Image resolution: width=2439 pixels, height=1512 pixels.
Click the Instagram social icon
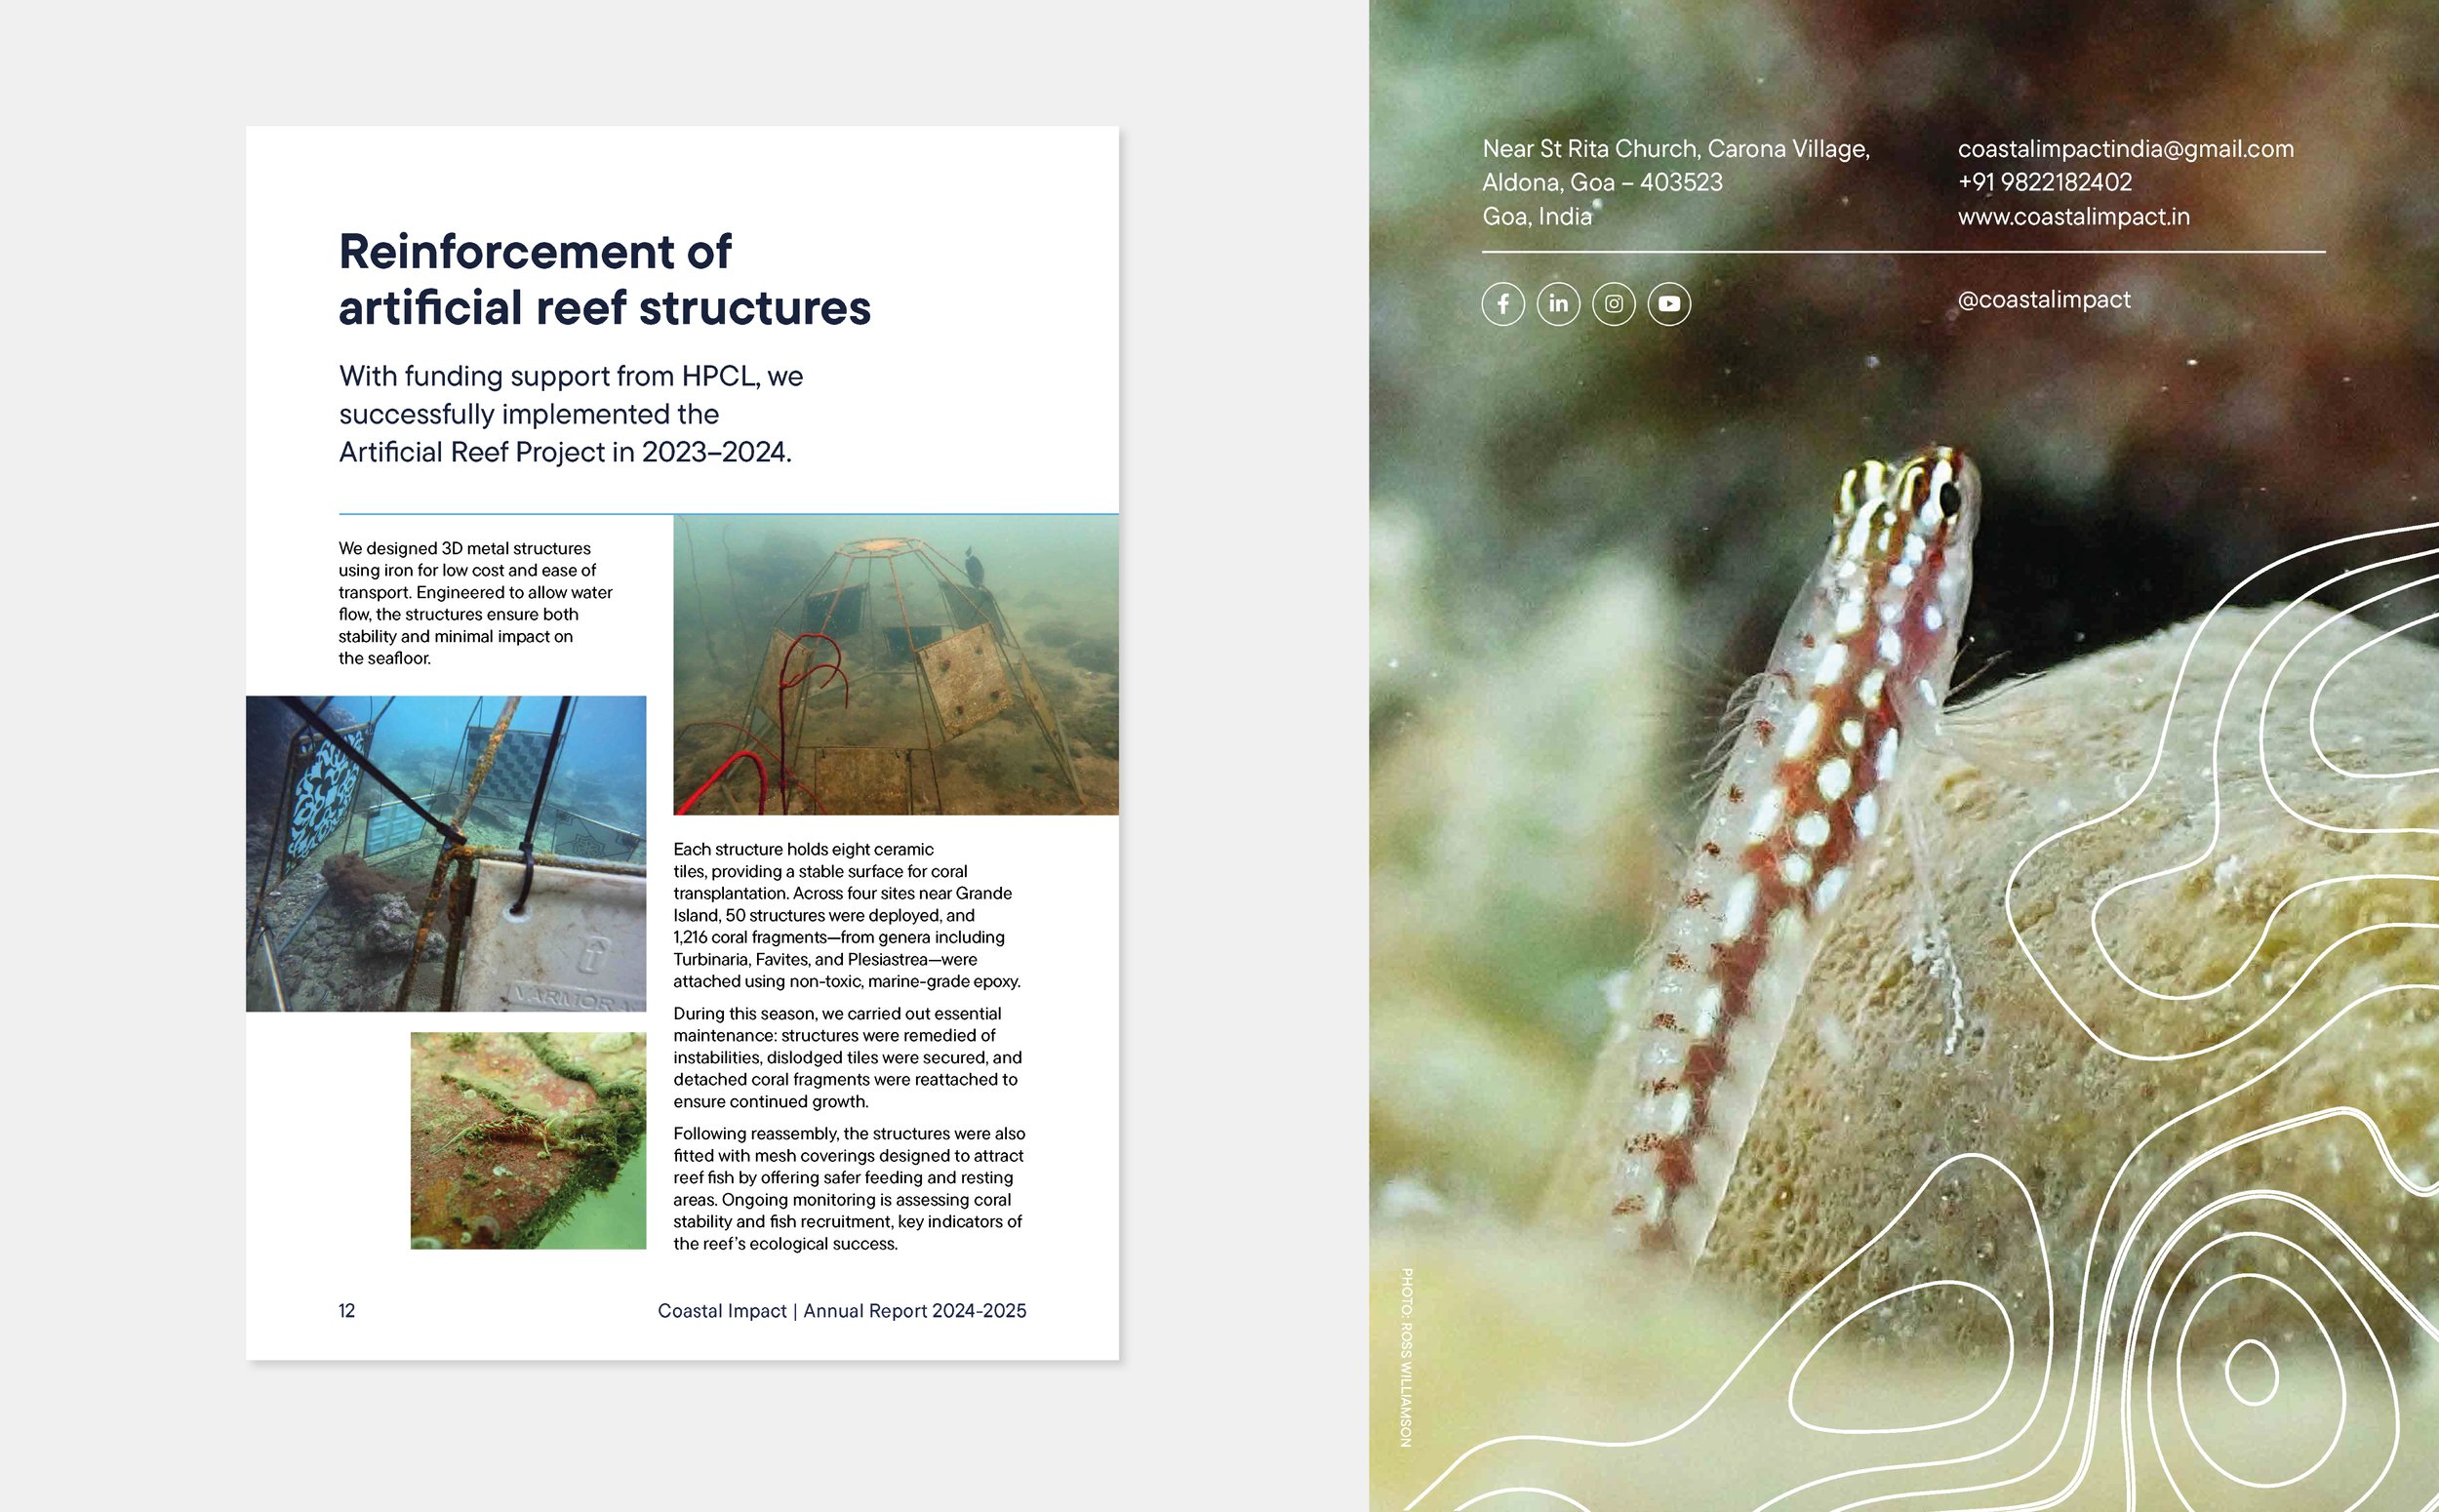point(1613,304)
